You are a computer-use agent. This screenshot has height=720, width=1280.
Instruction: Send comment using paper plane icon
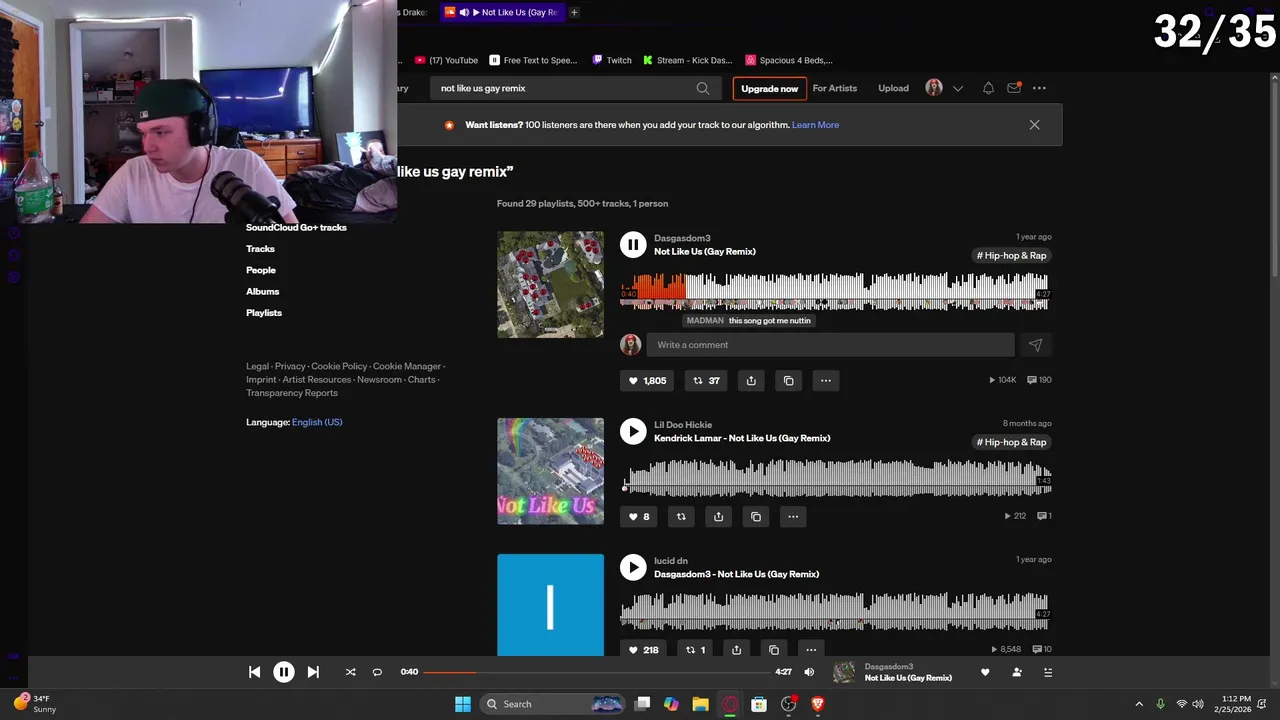point(1035,345)
